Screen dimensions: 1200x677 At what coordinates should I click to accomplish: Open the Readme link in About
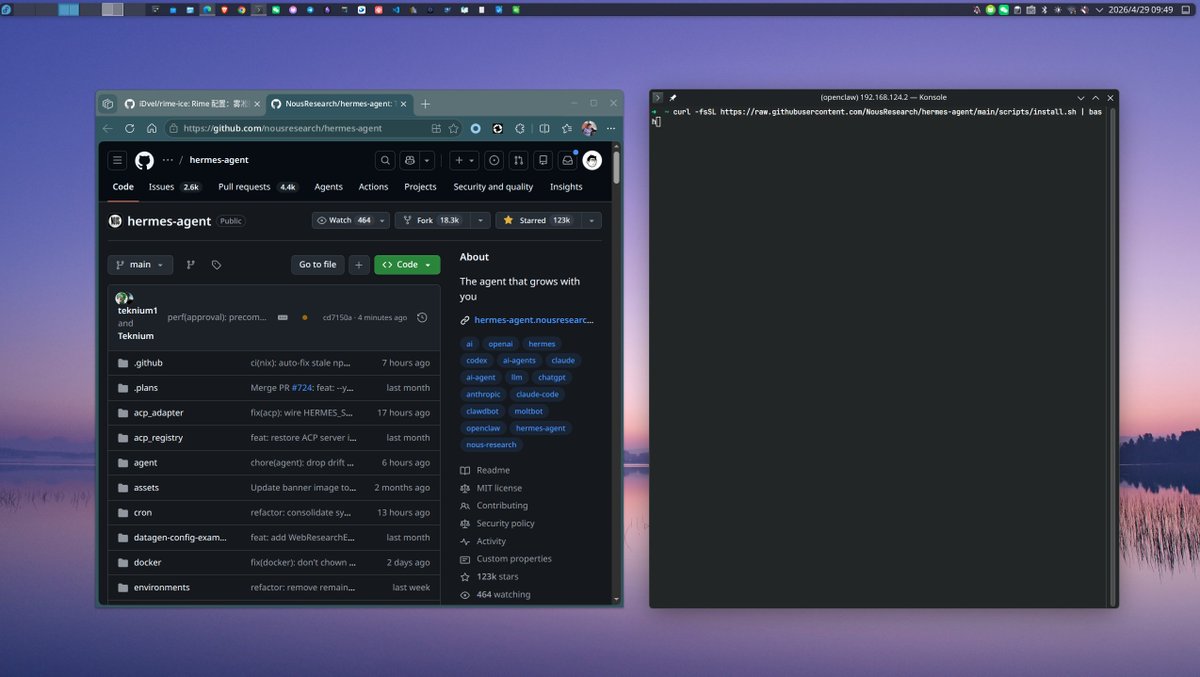tap(493, 470)
